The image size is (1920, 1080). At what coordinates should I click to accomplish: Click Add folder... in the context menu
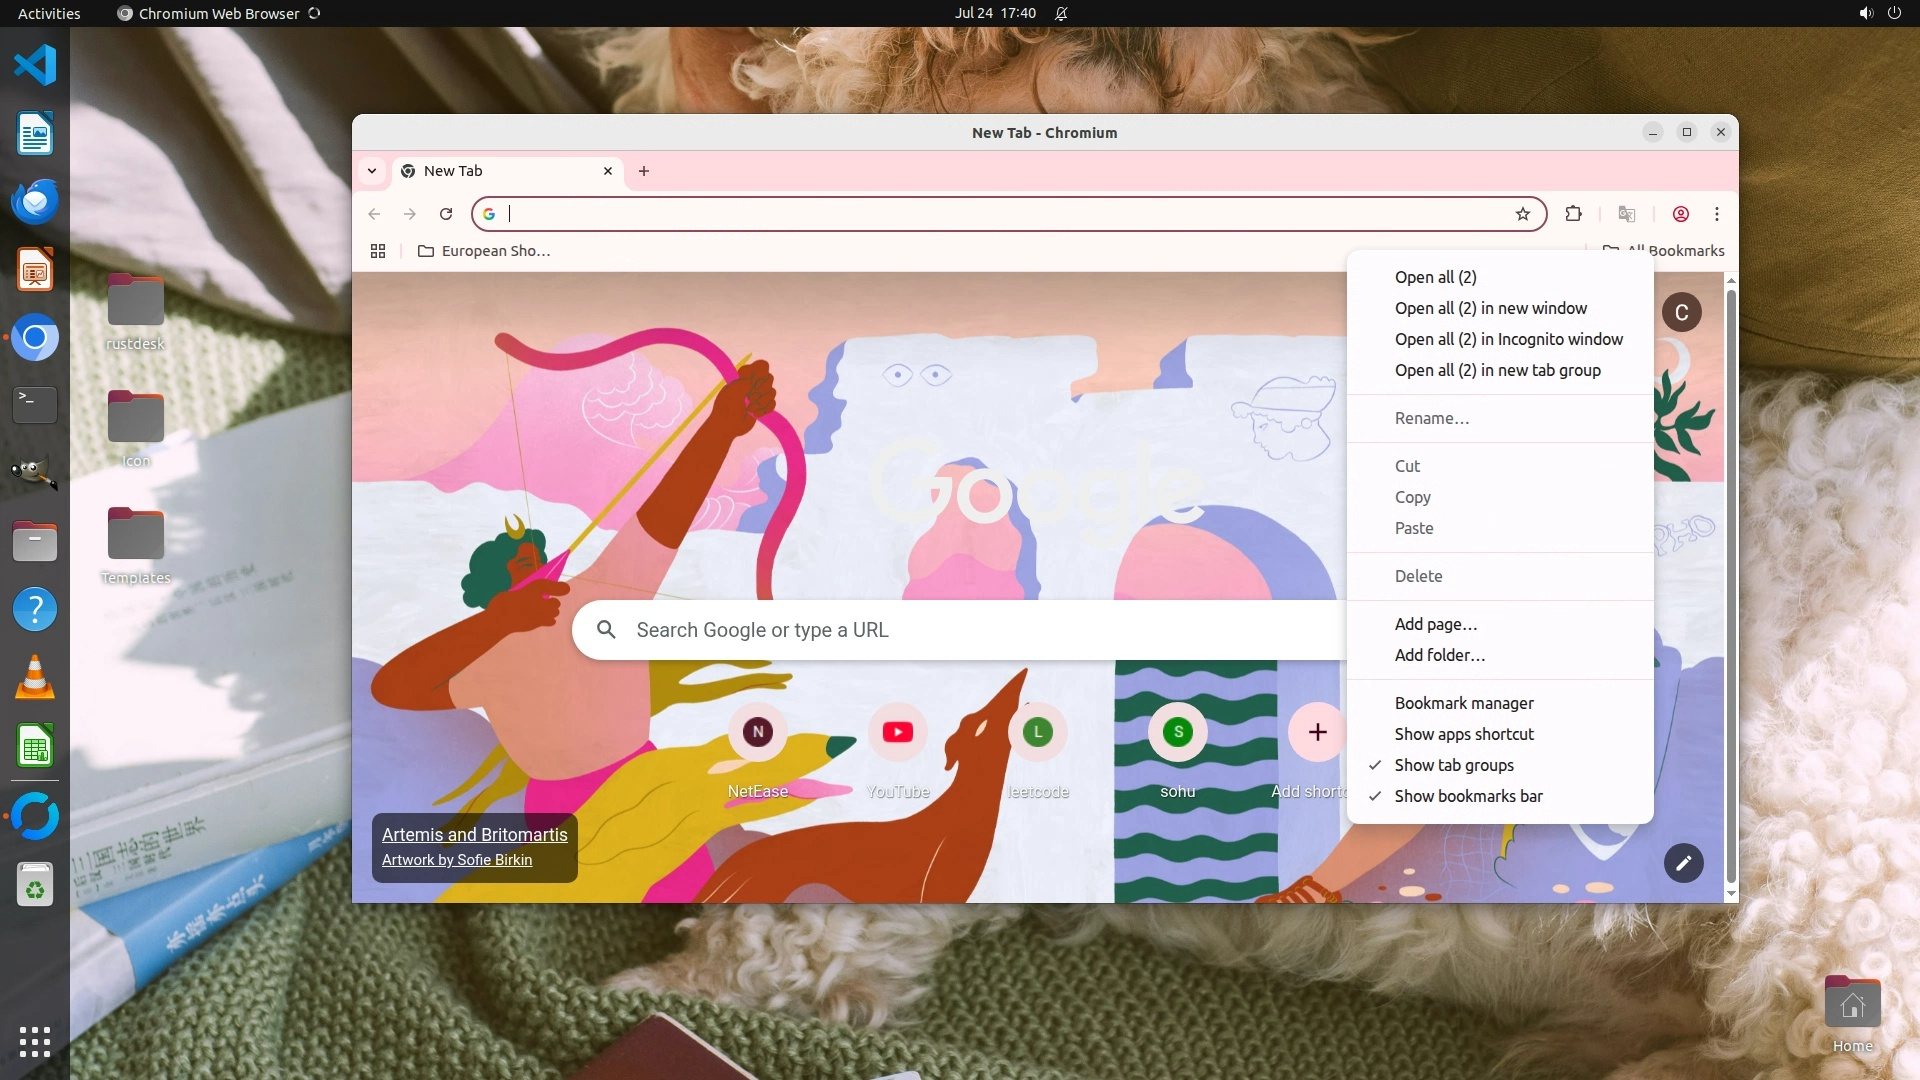pyautogui.click(x=1439, y=655)
